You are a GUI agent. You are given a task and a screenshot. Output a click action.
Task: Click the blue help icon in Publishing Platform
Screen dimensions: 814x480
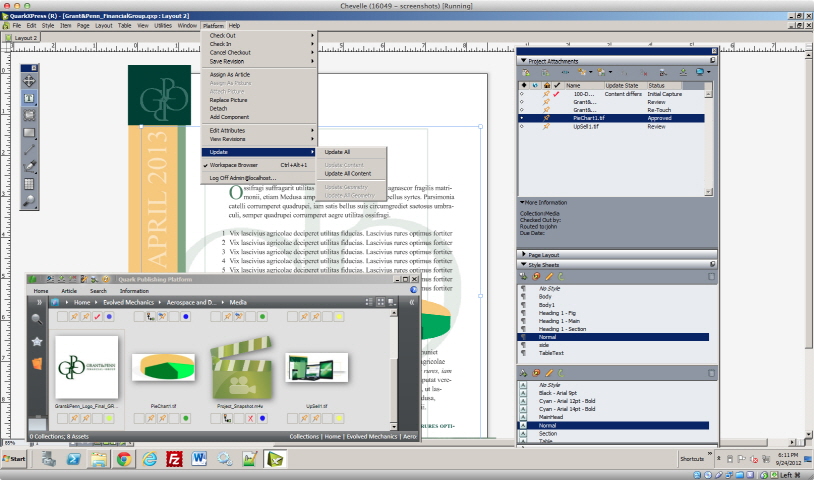coord(413,290)
